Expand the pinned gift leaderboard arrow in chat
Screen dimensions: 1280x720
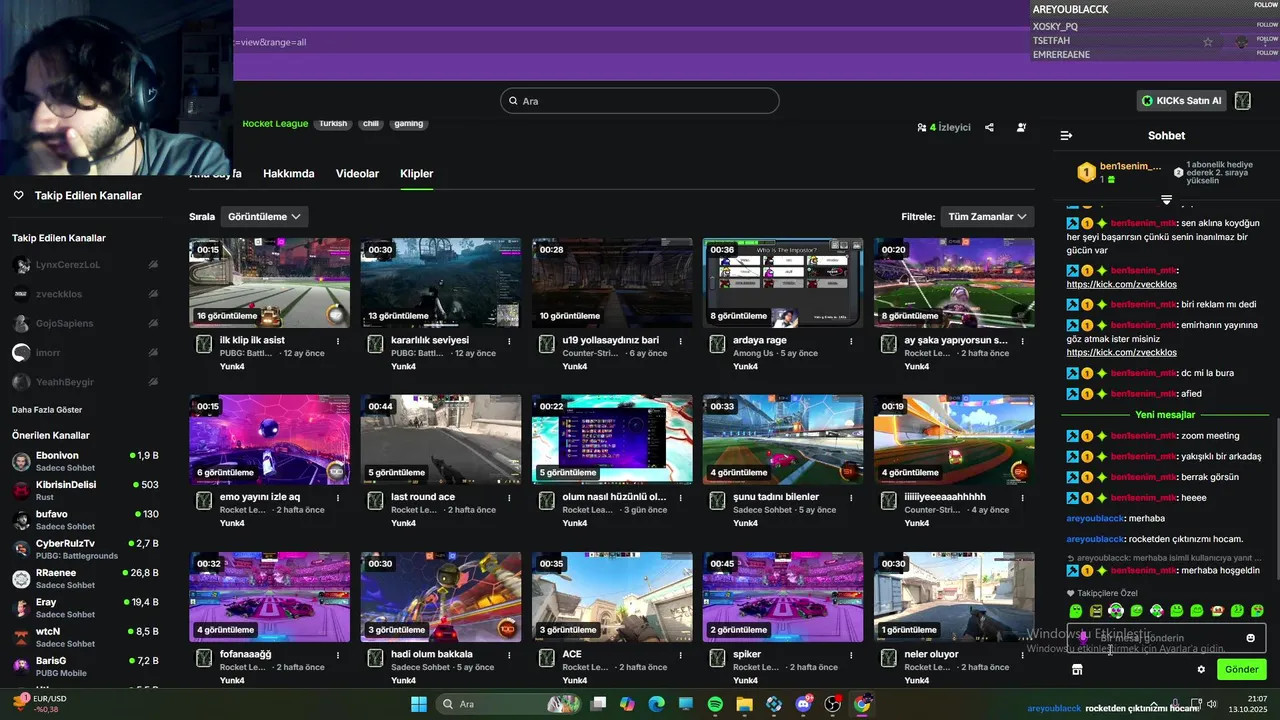click(x=1166, y=200)
